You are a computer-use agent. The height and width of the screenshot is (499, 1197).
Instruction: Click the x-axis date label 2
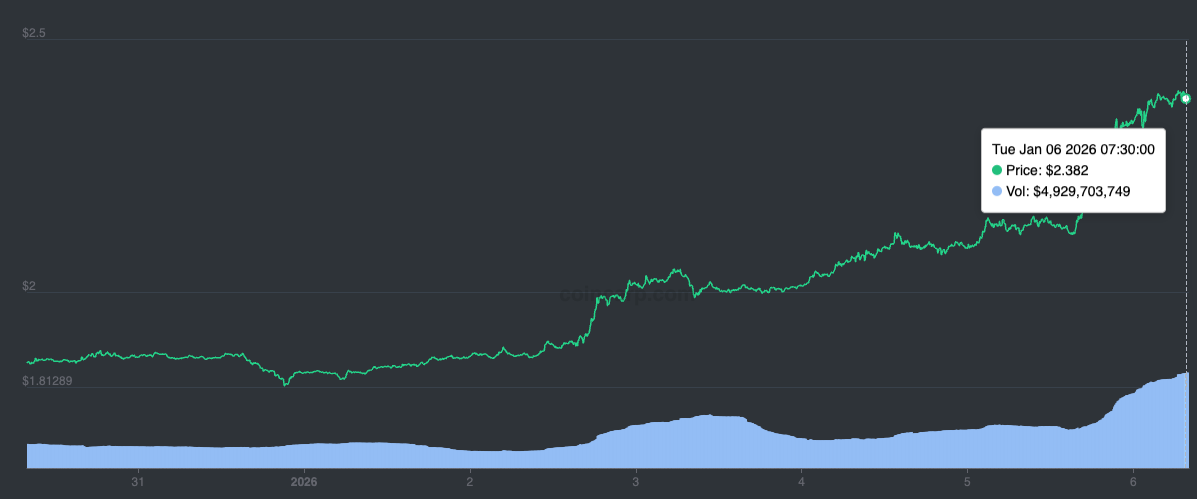click(470, 482)
